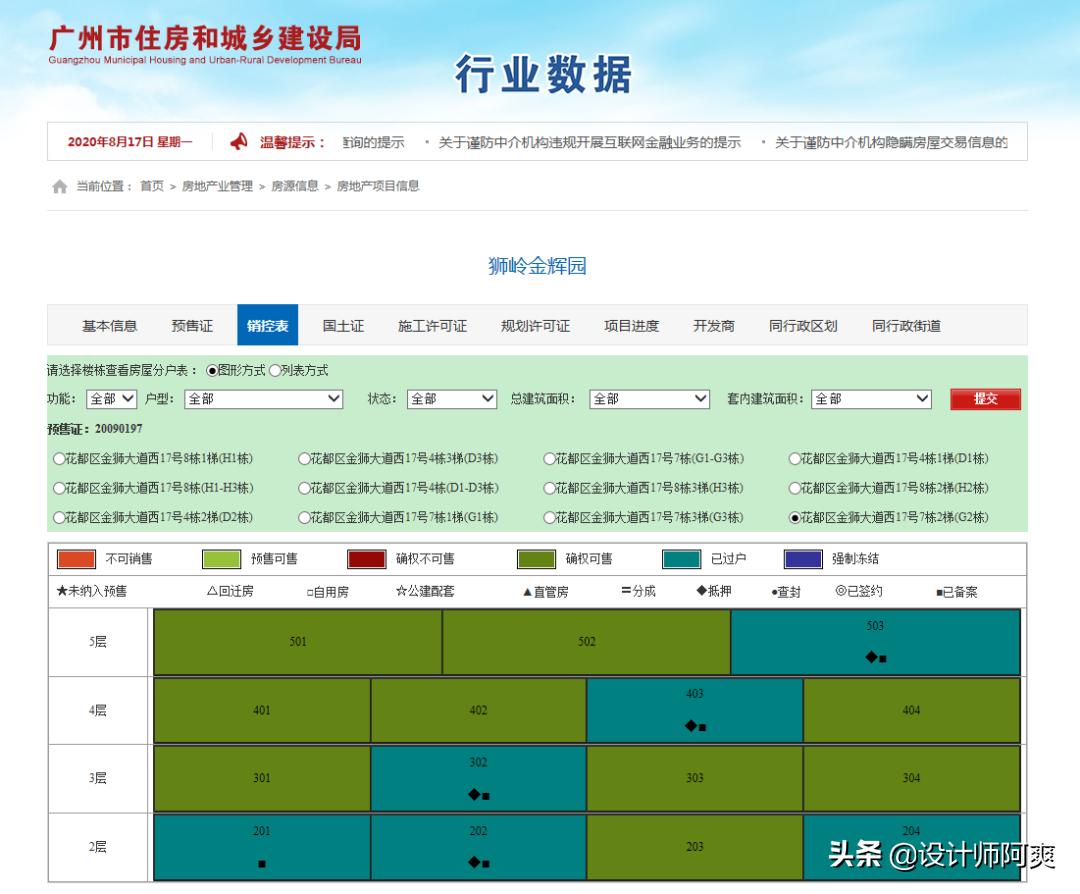Open the 状态 dropdown
The height and width of the screenshot is (894, 1080).
click(452, 398)
